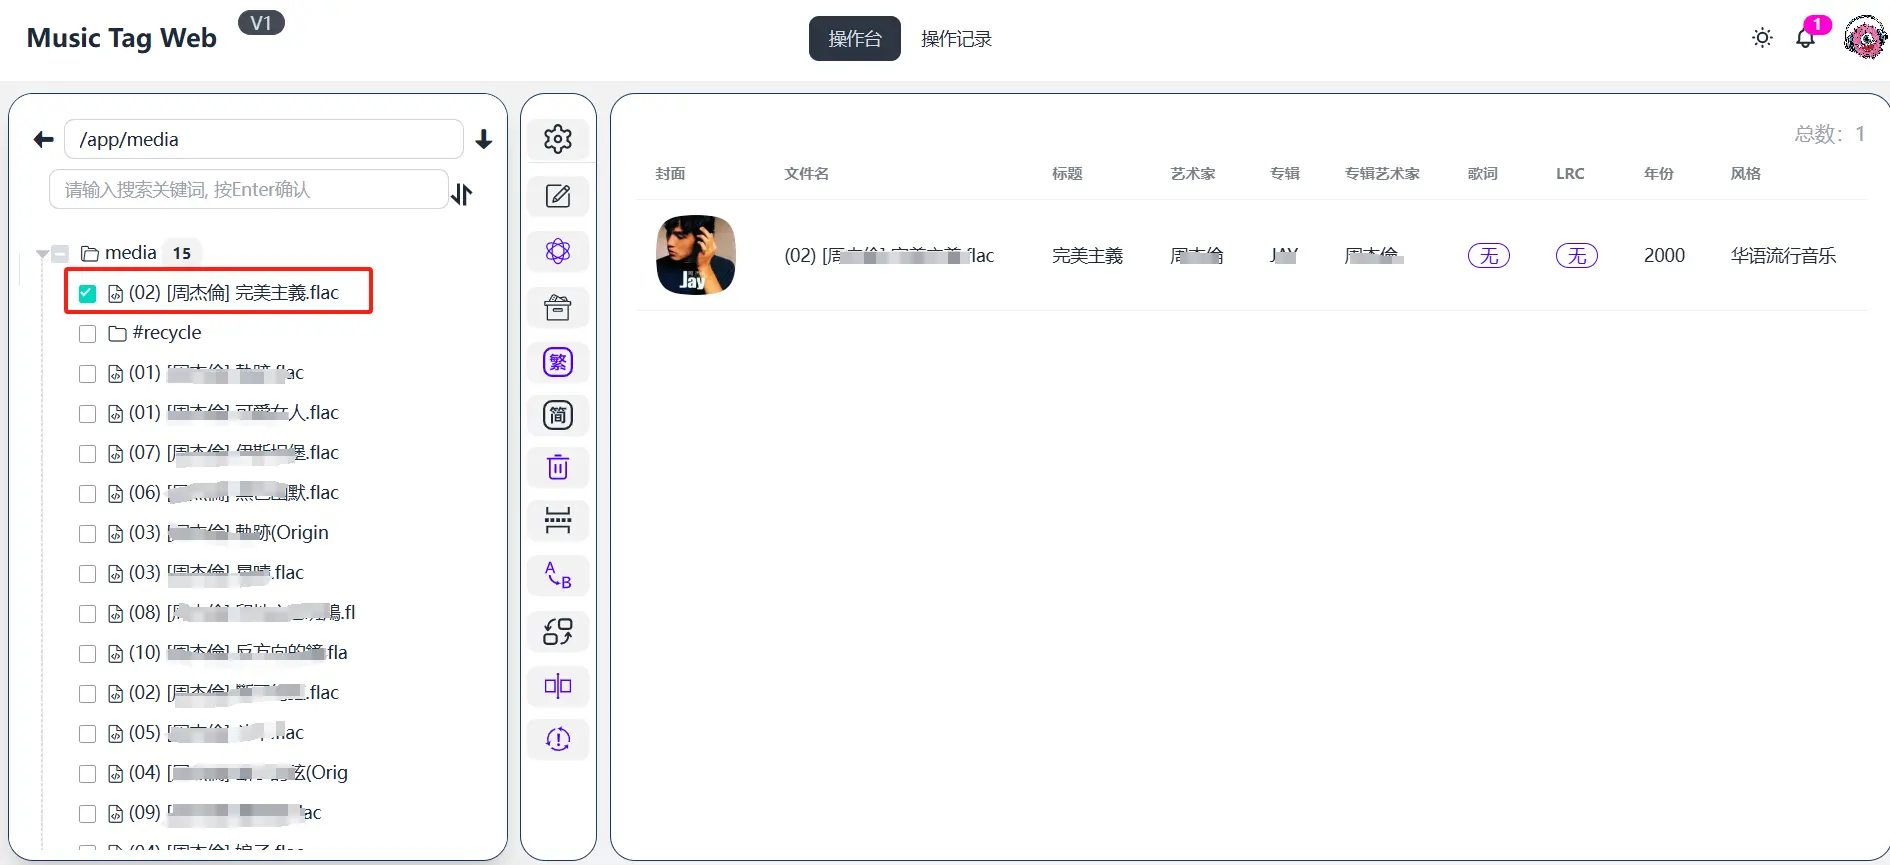
Task: Click the down arrow beside path field
Action: (x=484, y=140)
